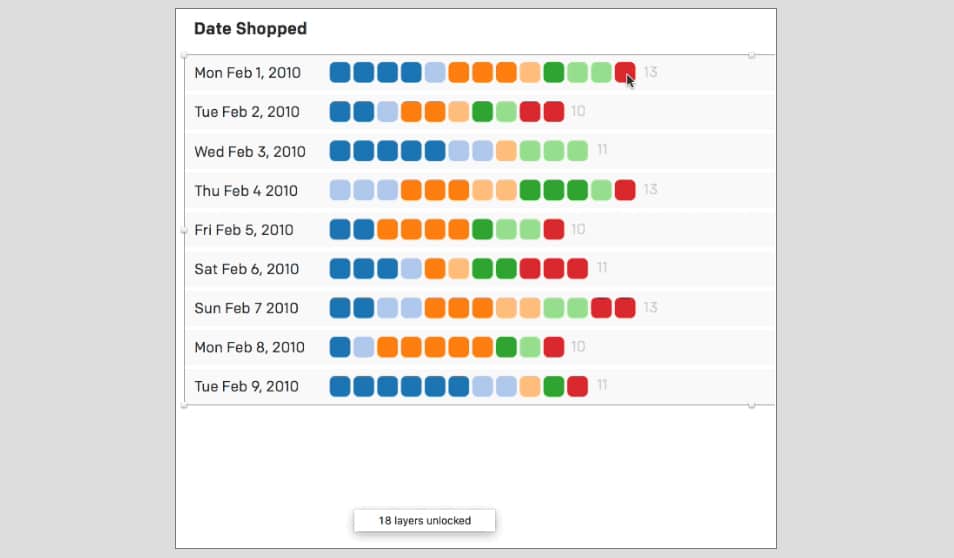Image resolution: width=954 pixels, height=558 pixels.
Task: Select the "Wed Feb 3, 2010" date label
Action: [250, 152]
